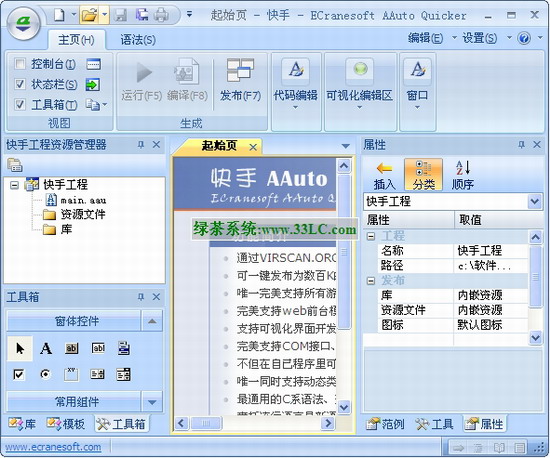Select the button control in toolbox

pos(72,348)
